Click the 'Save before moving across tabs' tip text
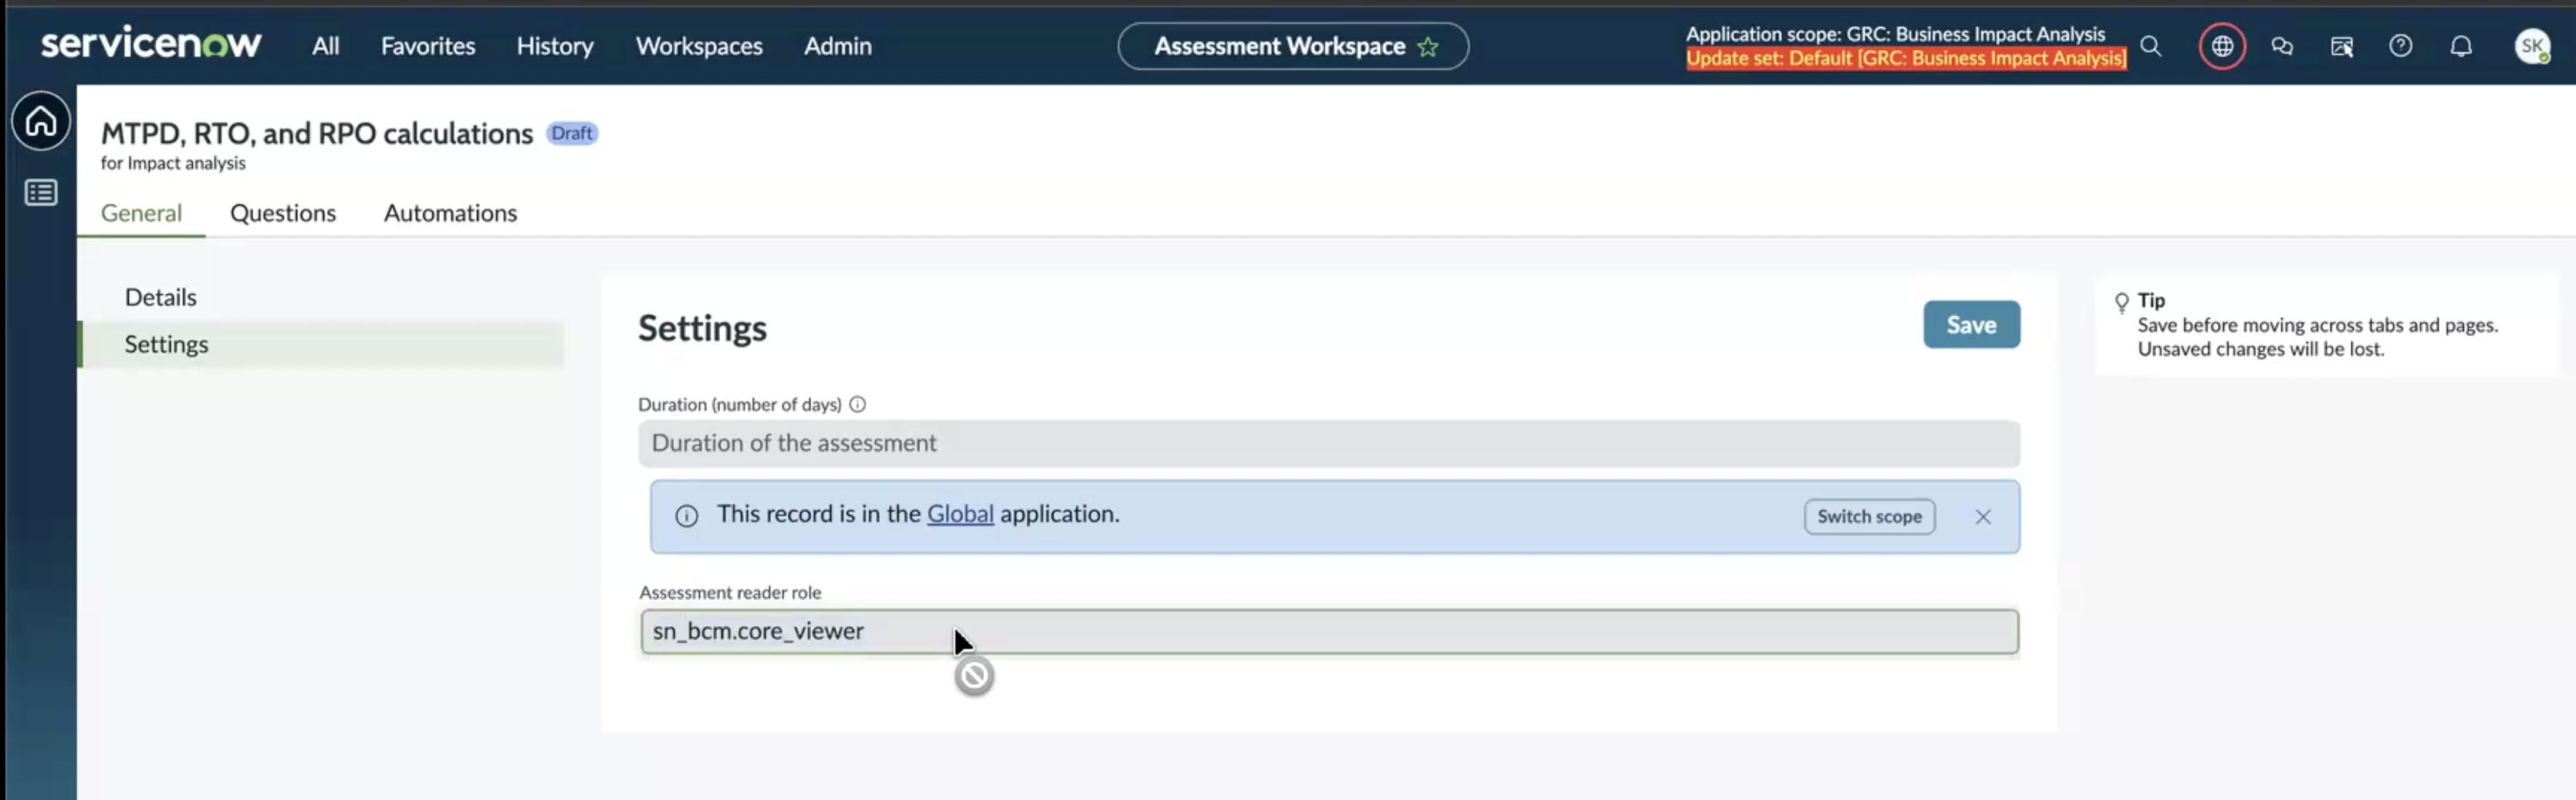The height and width of the screenshot is (800, 2576). (2317, 337)
